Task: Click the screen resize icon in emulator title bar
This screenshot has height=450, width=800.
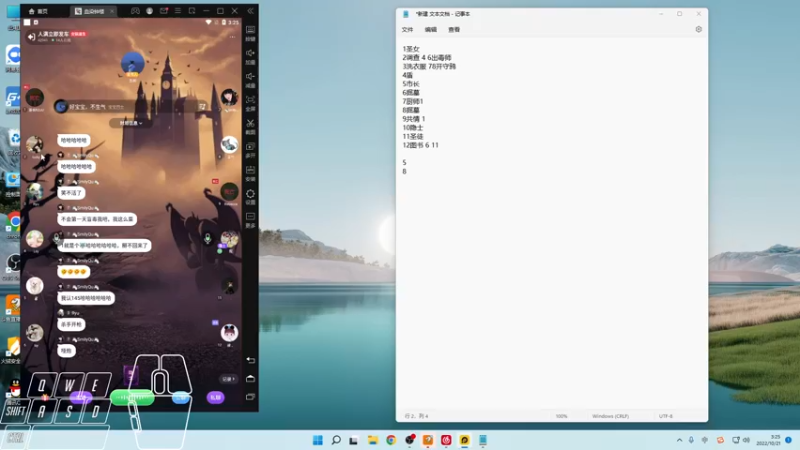Action: pos(192,11)
